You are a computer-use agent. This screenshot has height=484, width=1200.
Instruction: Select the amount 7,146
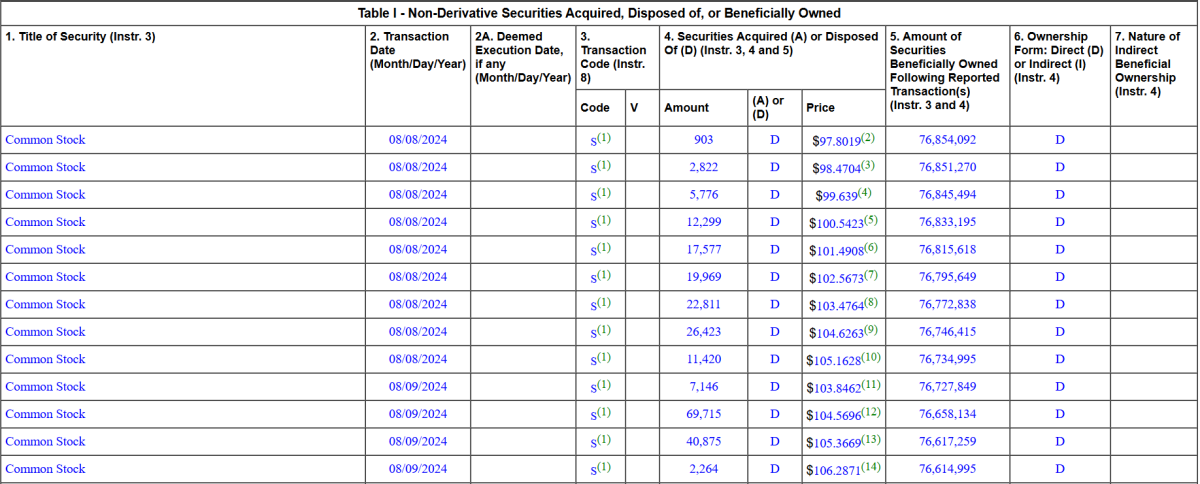[703, 387]
